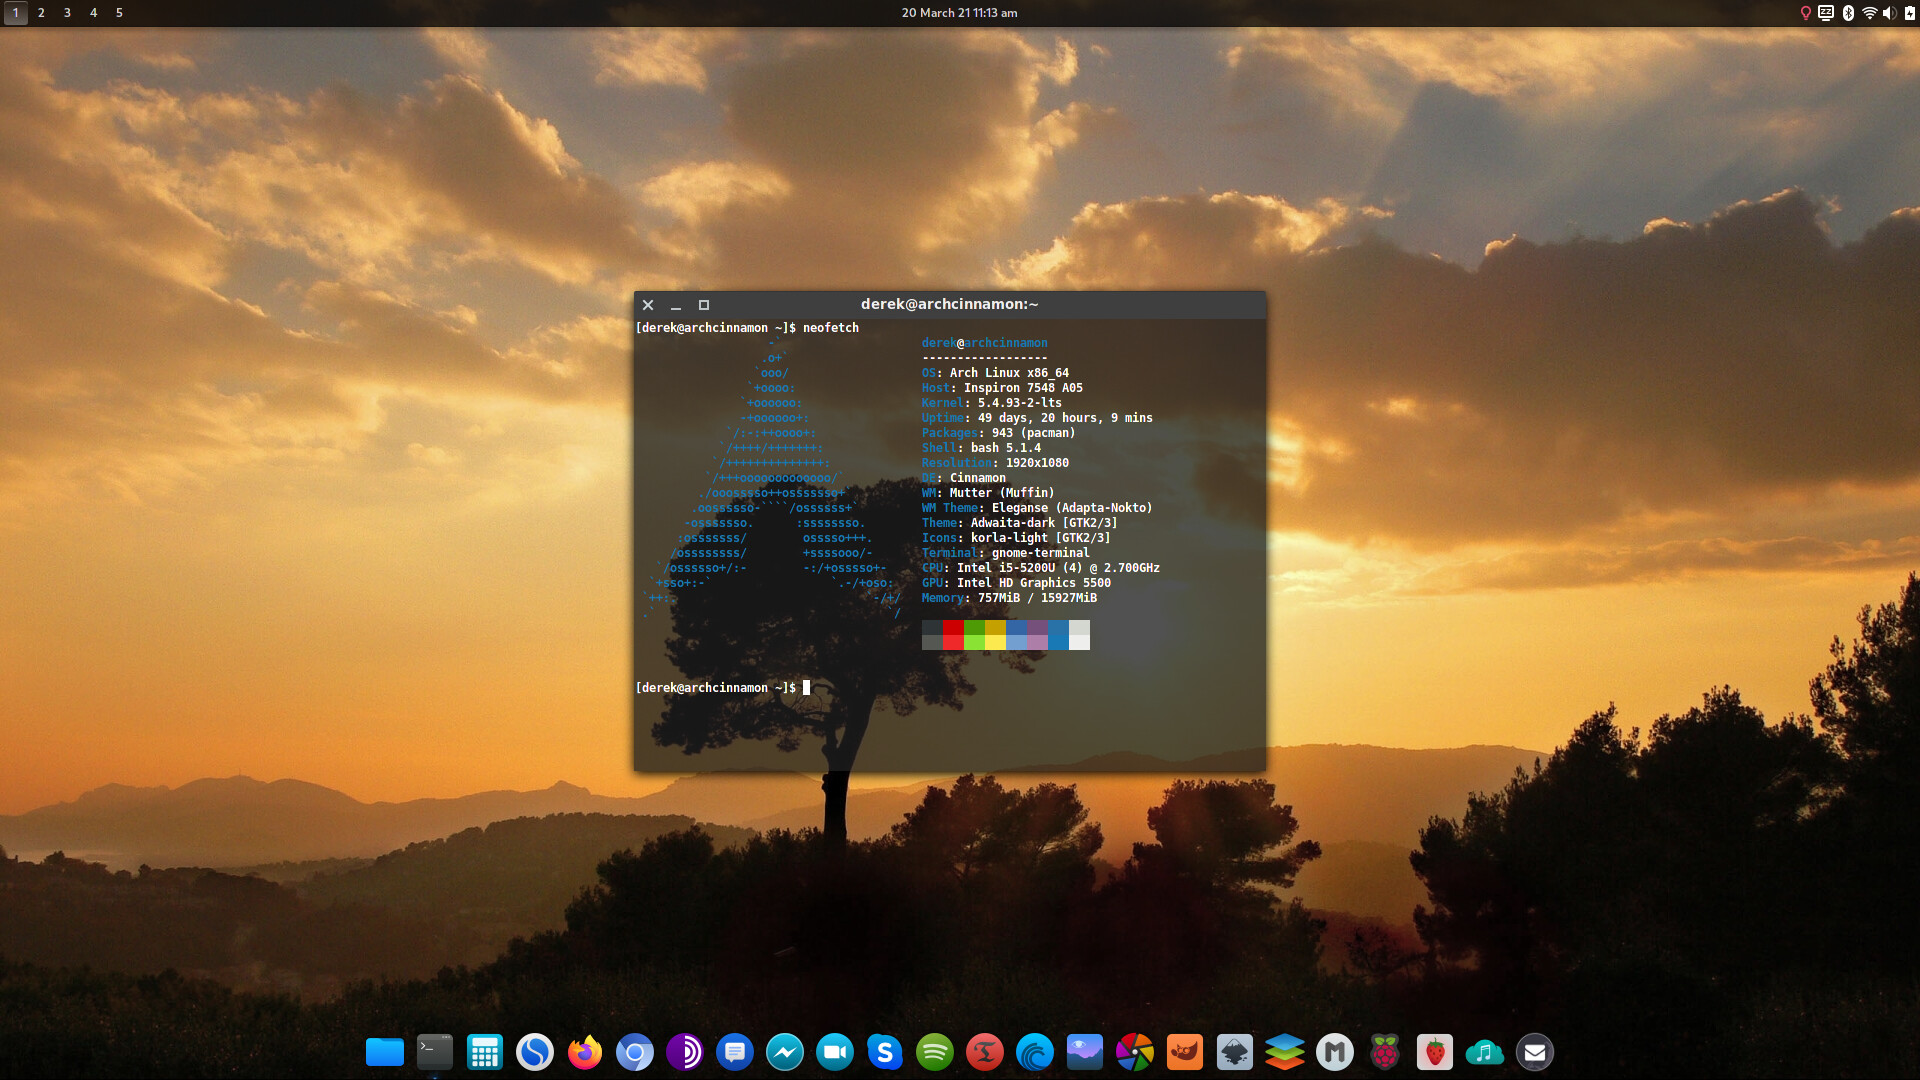
Task: Launch Inkscape from the dock
Action: click(x=1235, y=1051)
